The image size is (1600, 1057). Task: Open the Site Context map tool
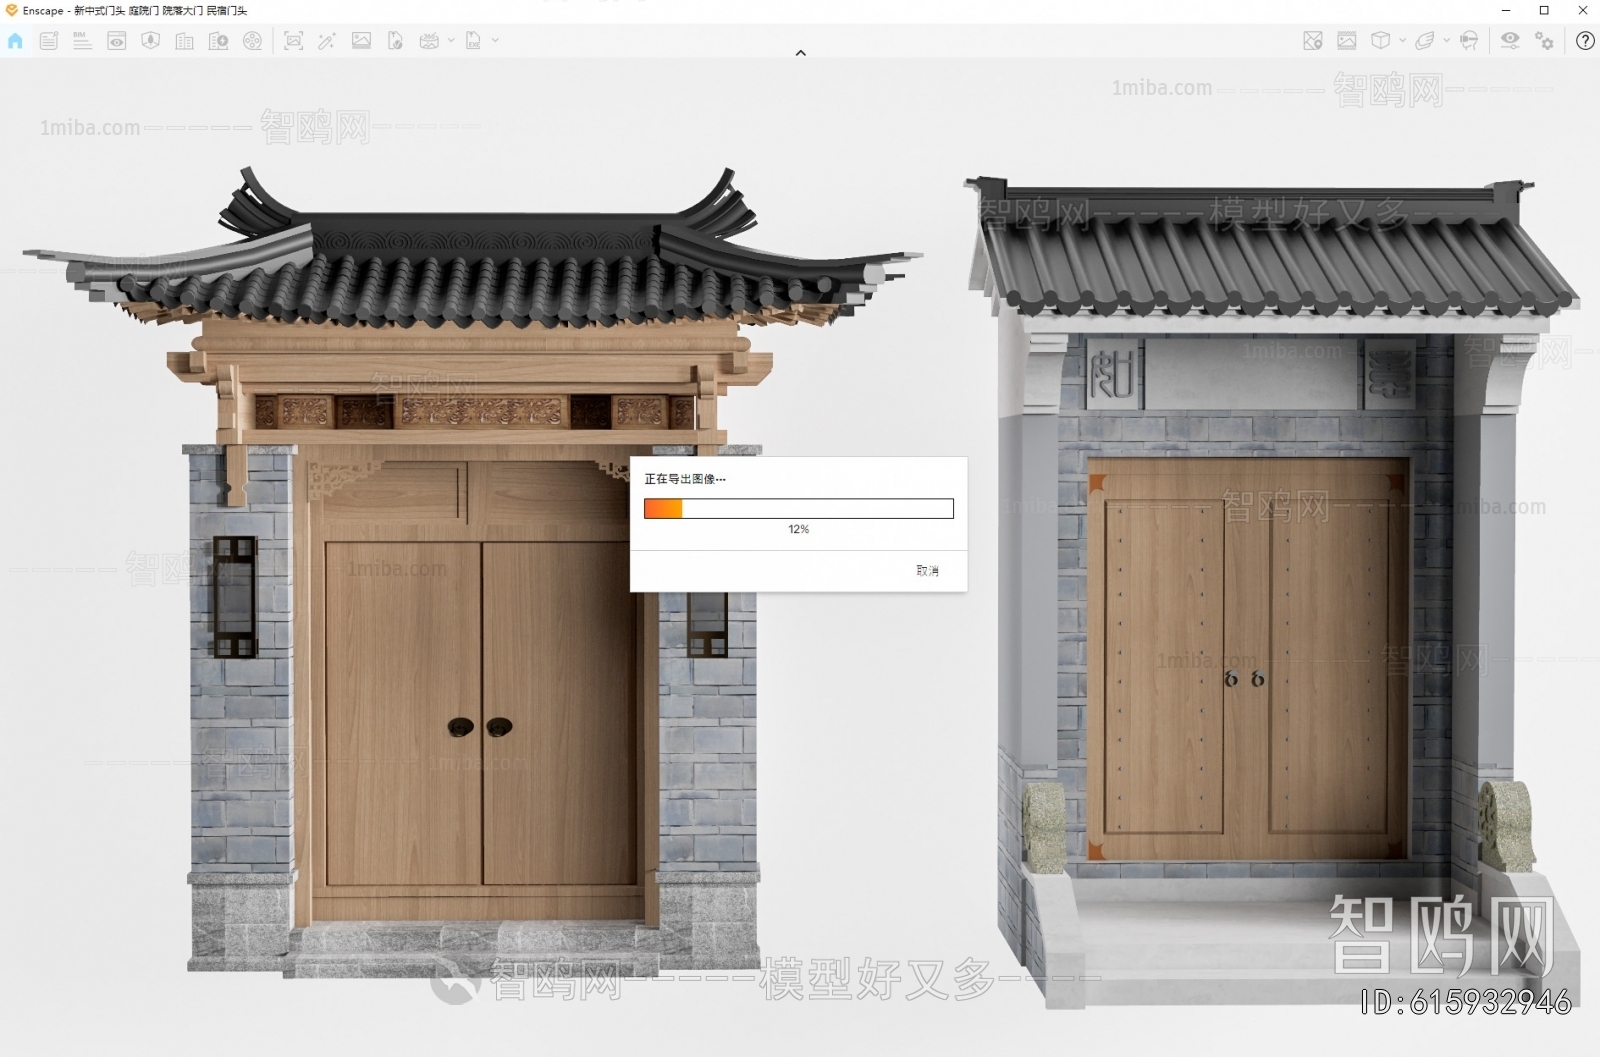(x=1311, y=41)
